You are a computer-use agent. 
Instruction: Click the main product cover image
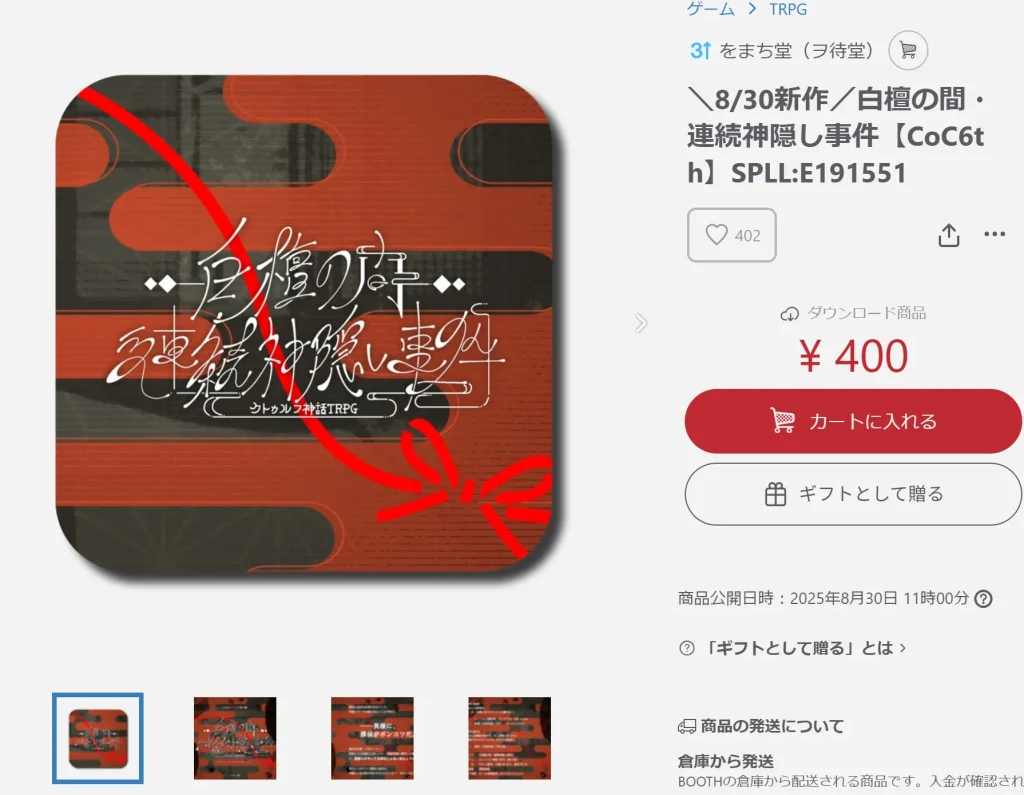[304, 325]
